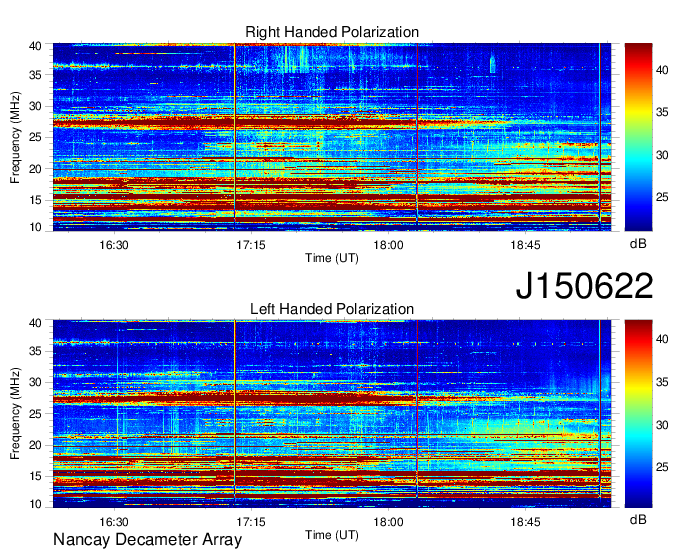This screenshot has height=552, width=680.
Task: Click the 40 MHz tick of Left Handed plot
Action: 35,323
